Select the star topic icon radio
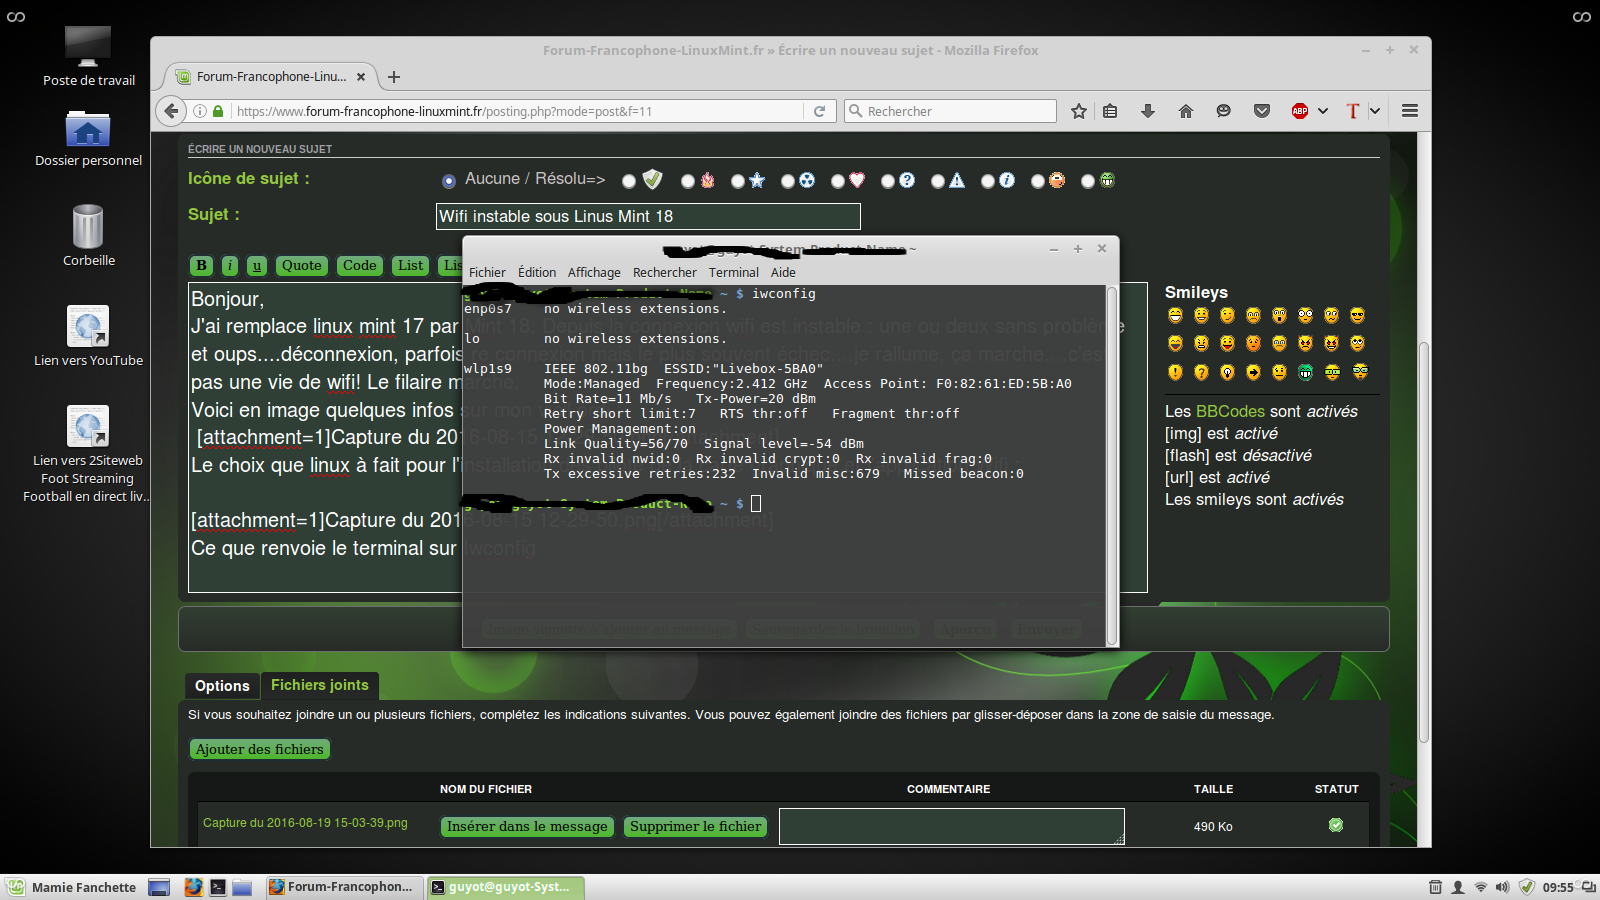1600x900 pixels. click(x=738, y=181)
